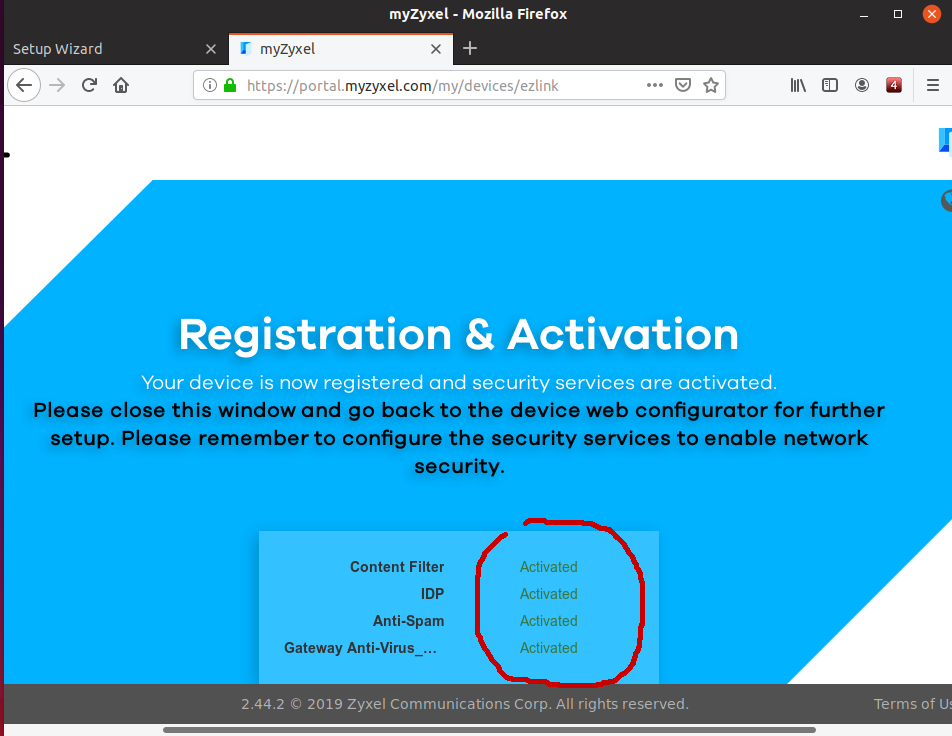The height and width of the screenshot is (736, 952).
Task: Click the green padlock security icon
Action: coord(230,85)
